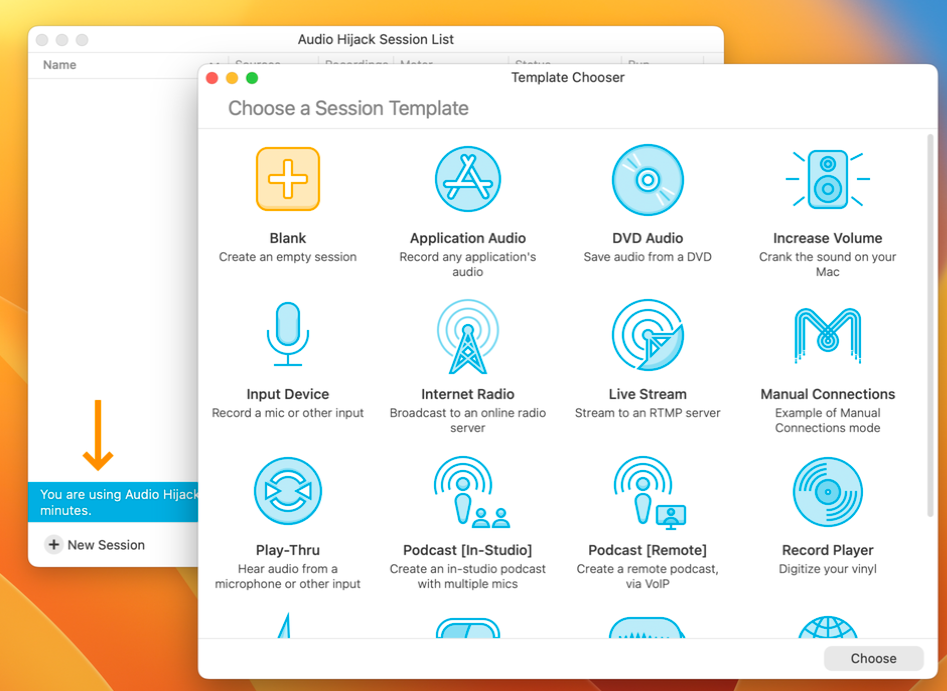This screenshot has height=691, width=947.
Task: Confirm selection with the Choose button
Action: pyautogui.click(x=873, y=658)
